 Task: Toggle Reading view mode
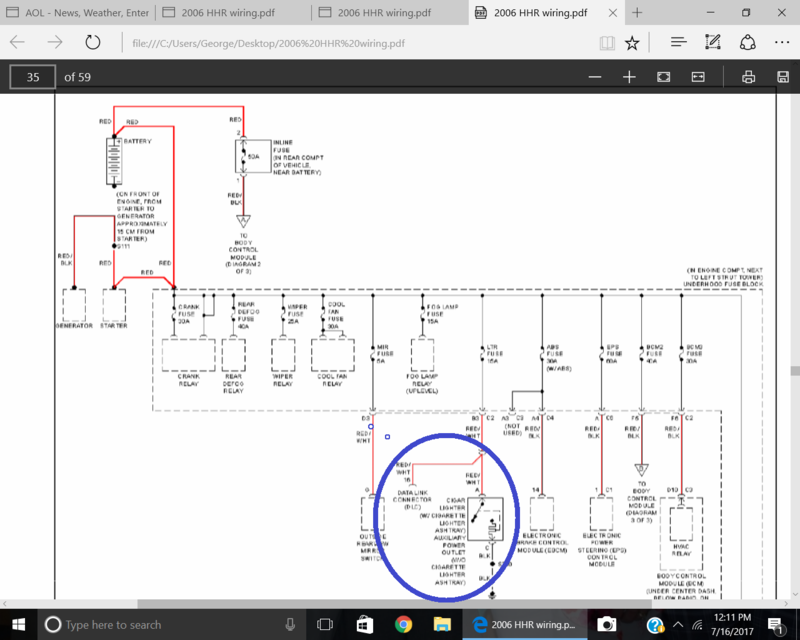(607, 43)
